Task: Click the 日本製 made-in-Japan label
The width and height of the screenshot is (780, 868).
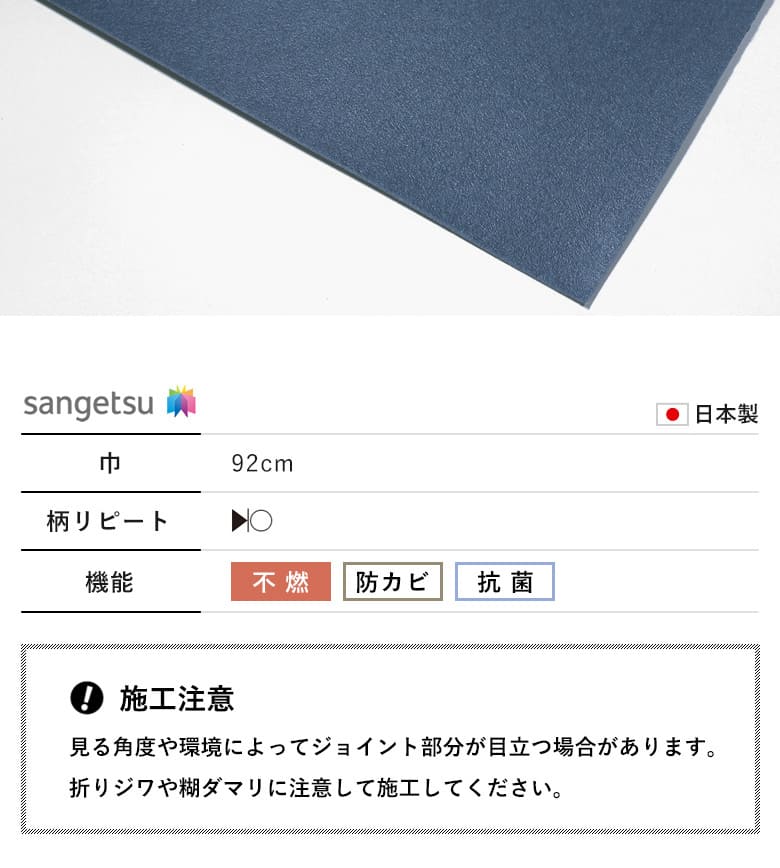Action: [726, 414]
